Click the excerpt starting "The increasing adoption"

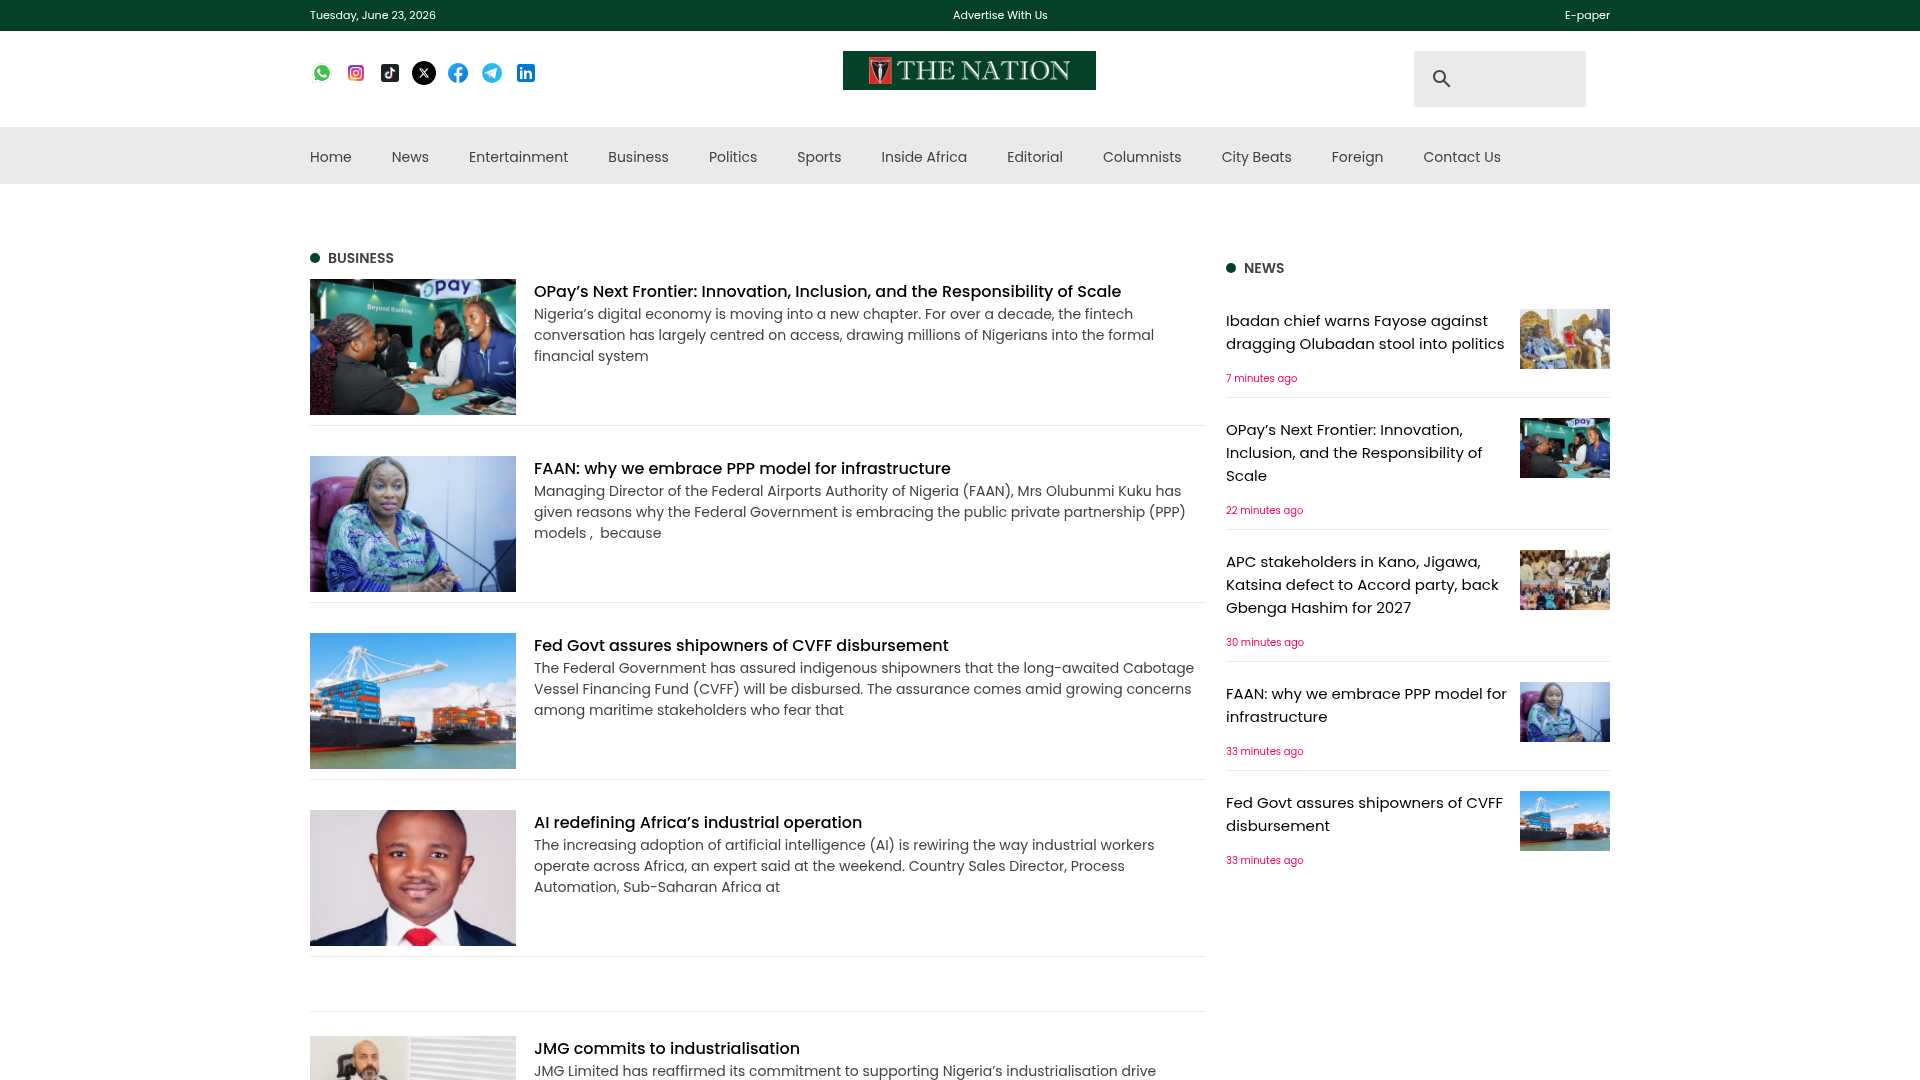pyautogui.click(x=844, y=866)
